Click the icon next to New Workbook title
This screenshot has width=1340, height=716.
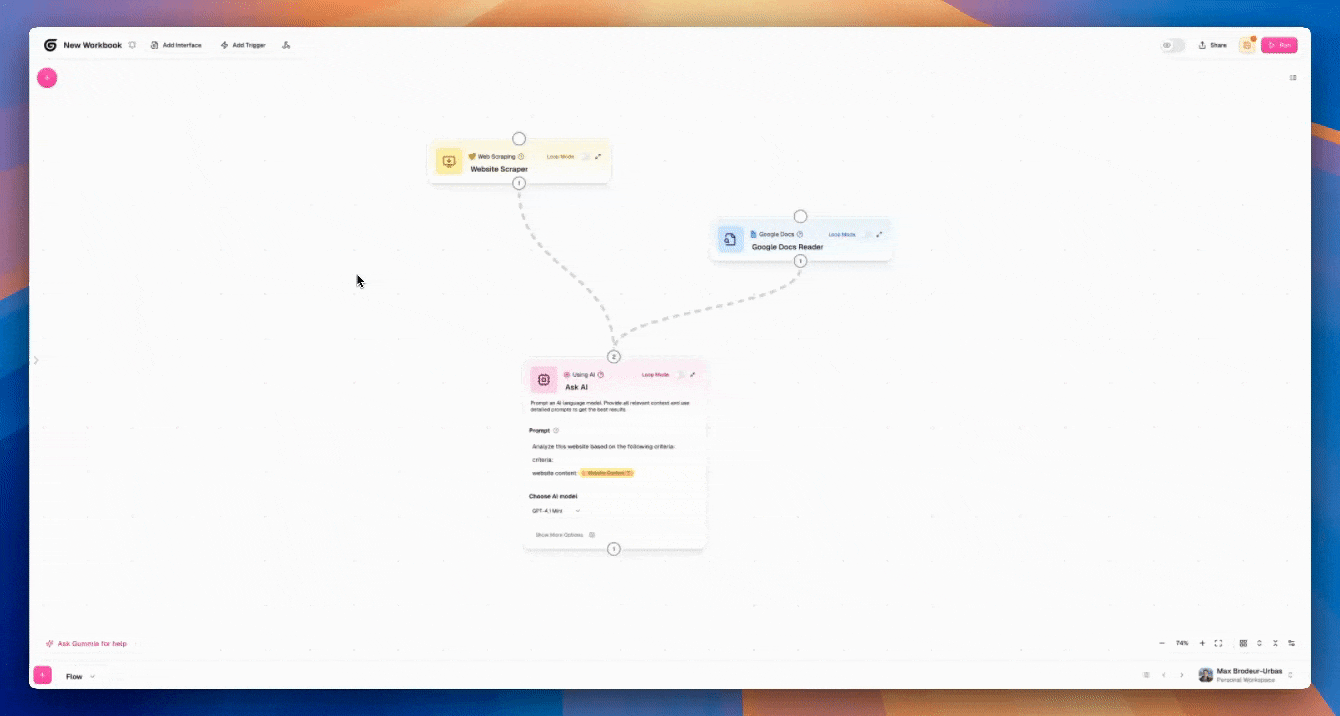132,45
